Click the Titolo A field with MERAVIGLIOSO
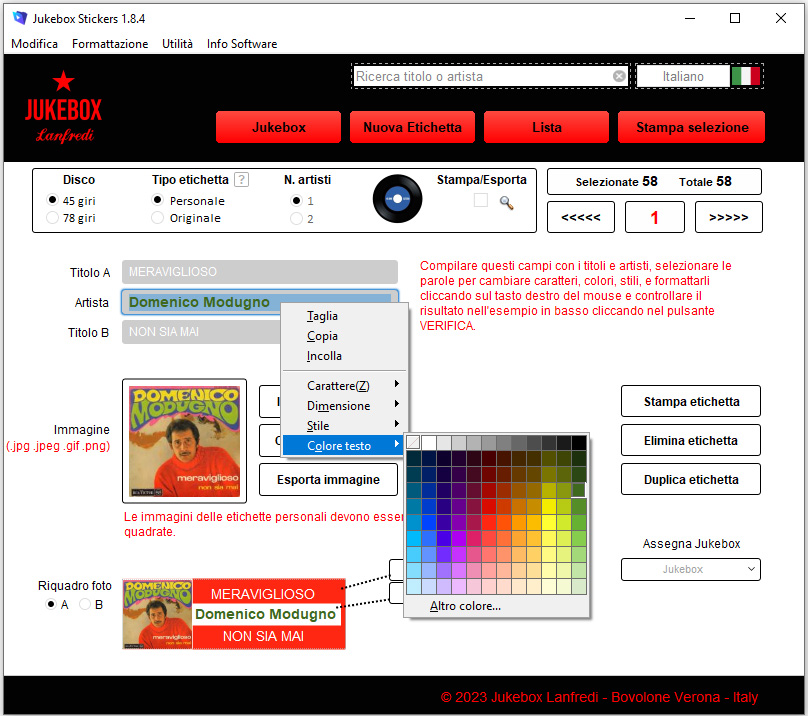The width and height of the screenshot is (808, 716). click(x=260, y=272)
